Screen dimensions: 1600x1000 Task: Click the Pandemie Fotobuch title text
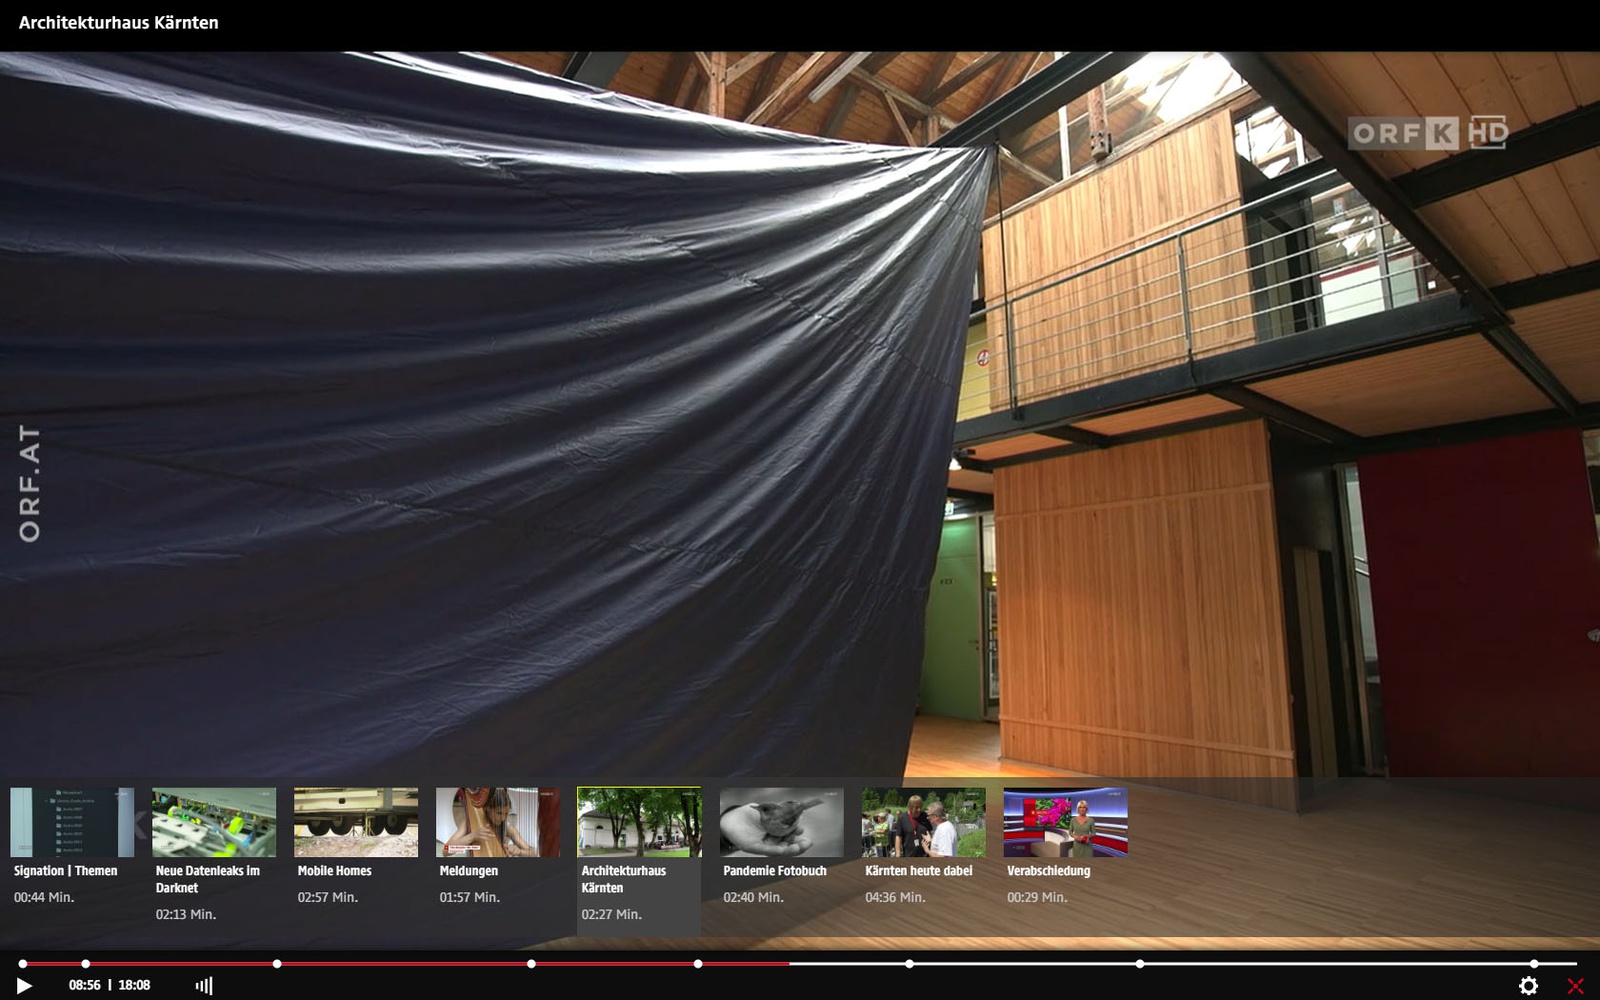775,871
